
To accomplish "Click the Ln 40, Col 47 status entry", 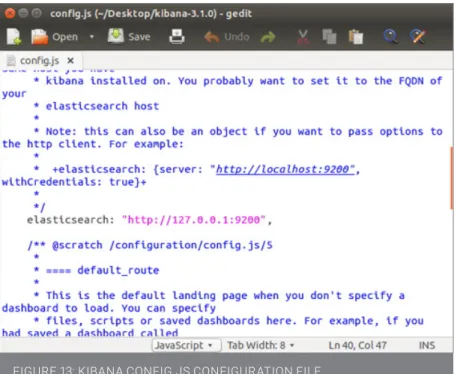I will 357,345.
